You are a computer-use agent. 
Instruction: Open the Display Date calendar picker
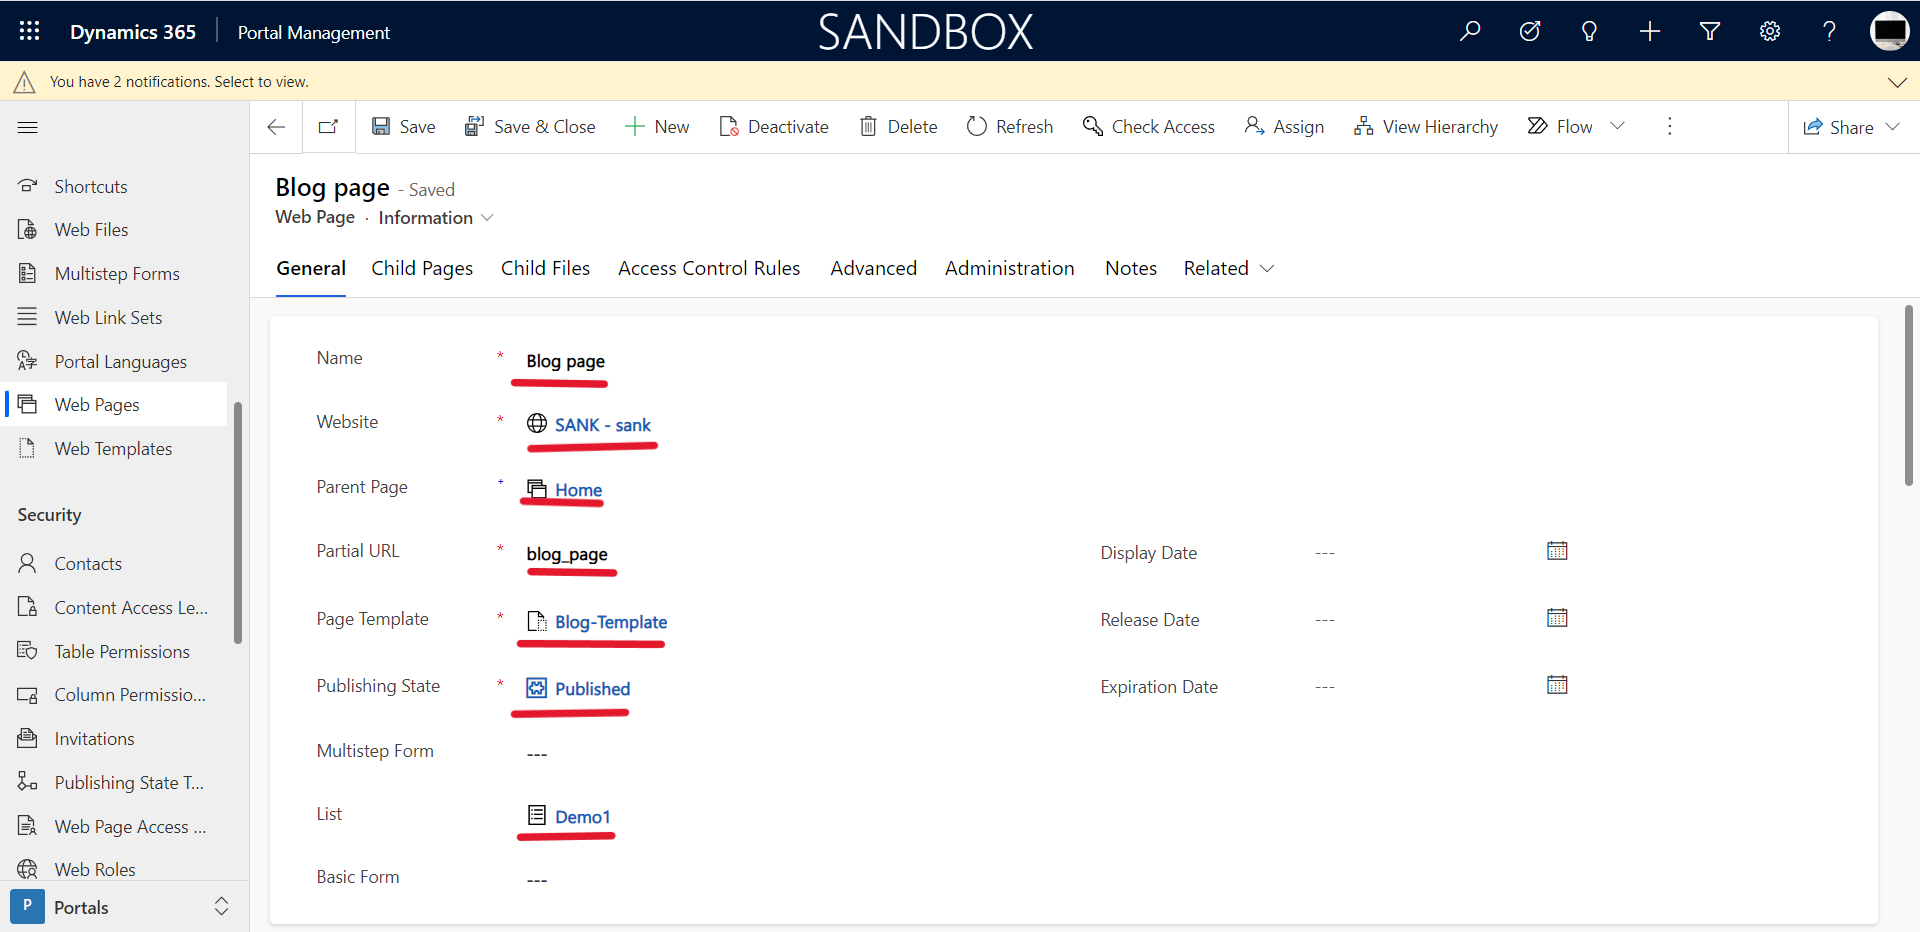[1557, 551]
